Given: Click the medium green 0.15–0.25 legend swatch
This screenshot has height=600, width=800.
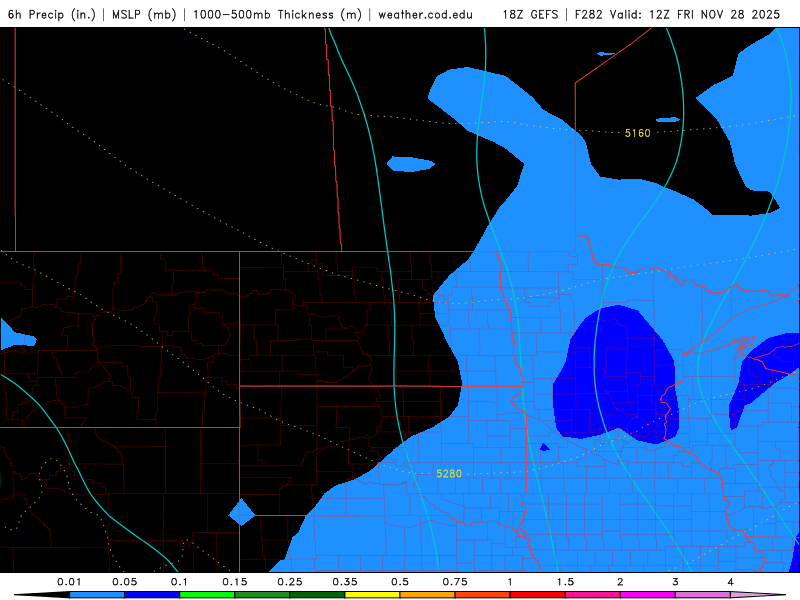Looking at the screenshot, I should (262, 595).
